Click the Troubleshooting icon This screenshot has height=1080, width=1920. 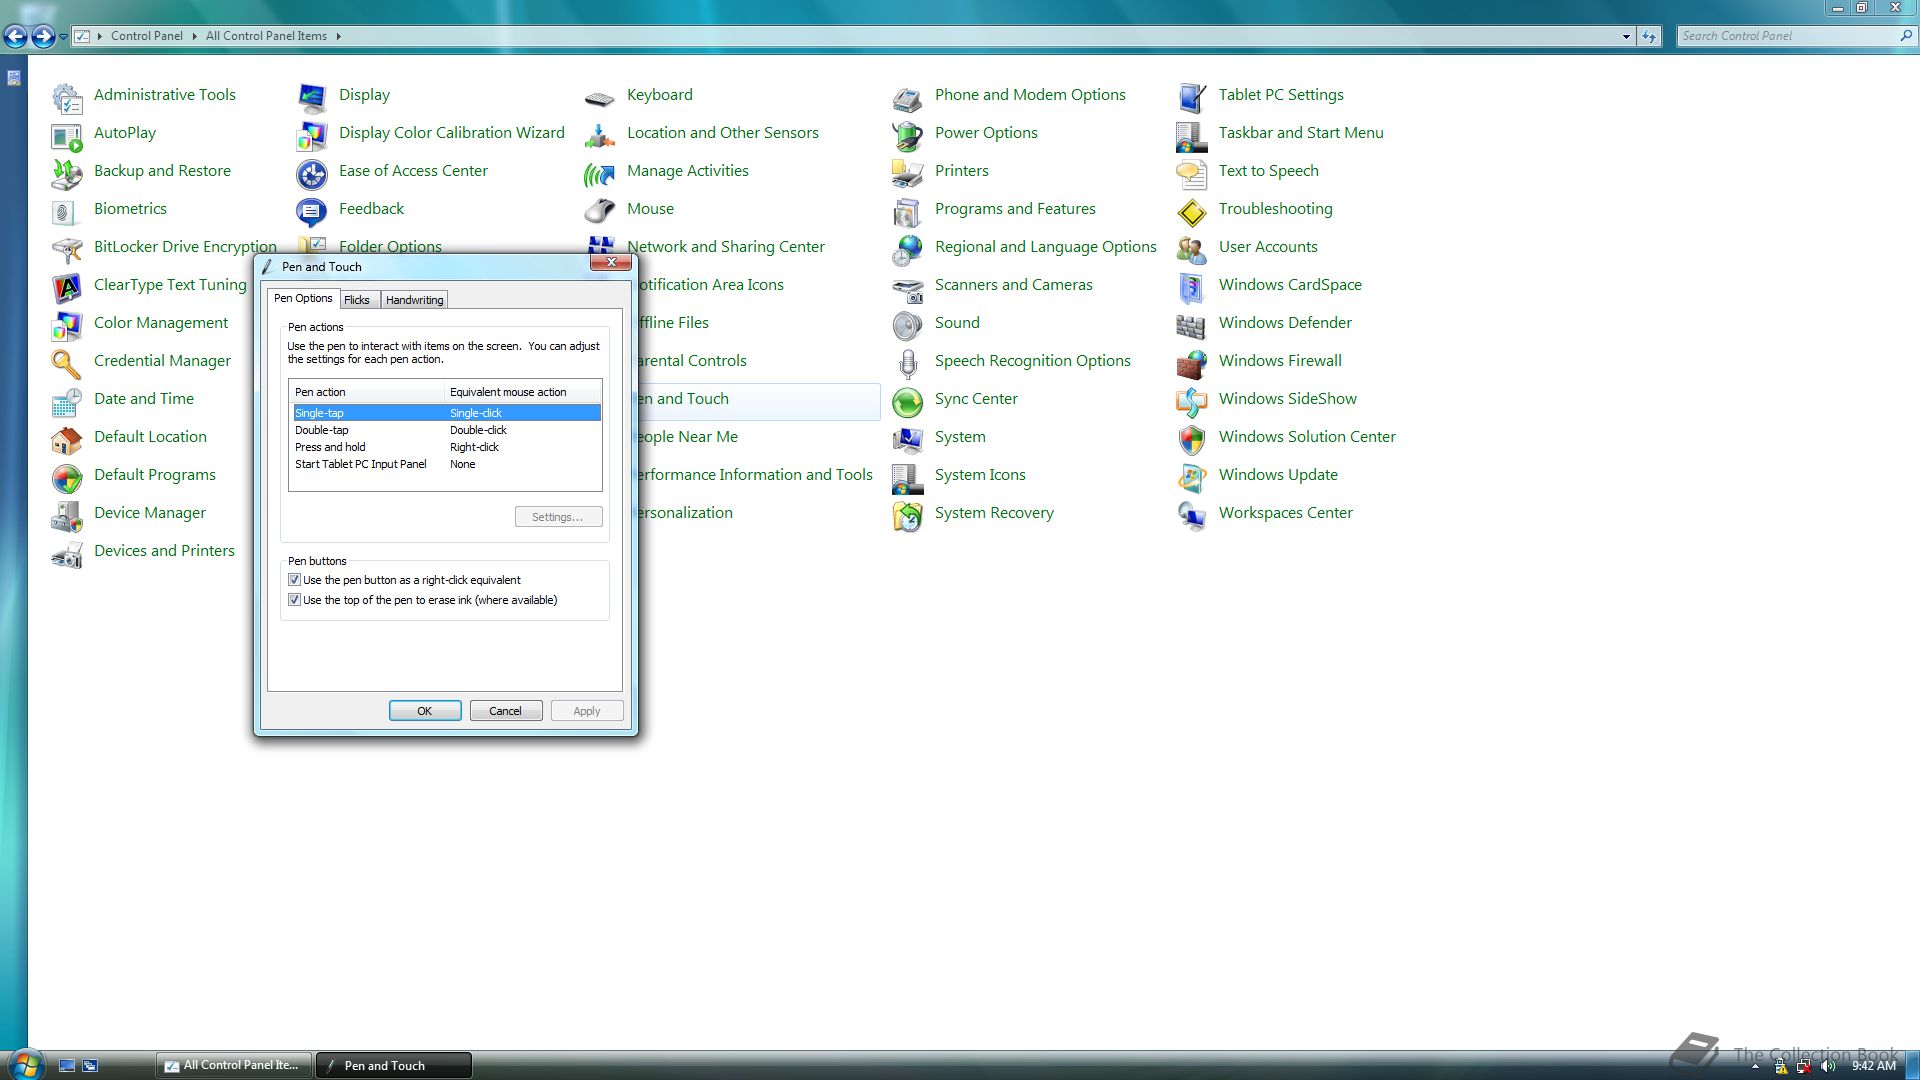click(1192, 212)
